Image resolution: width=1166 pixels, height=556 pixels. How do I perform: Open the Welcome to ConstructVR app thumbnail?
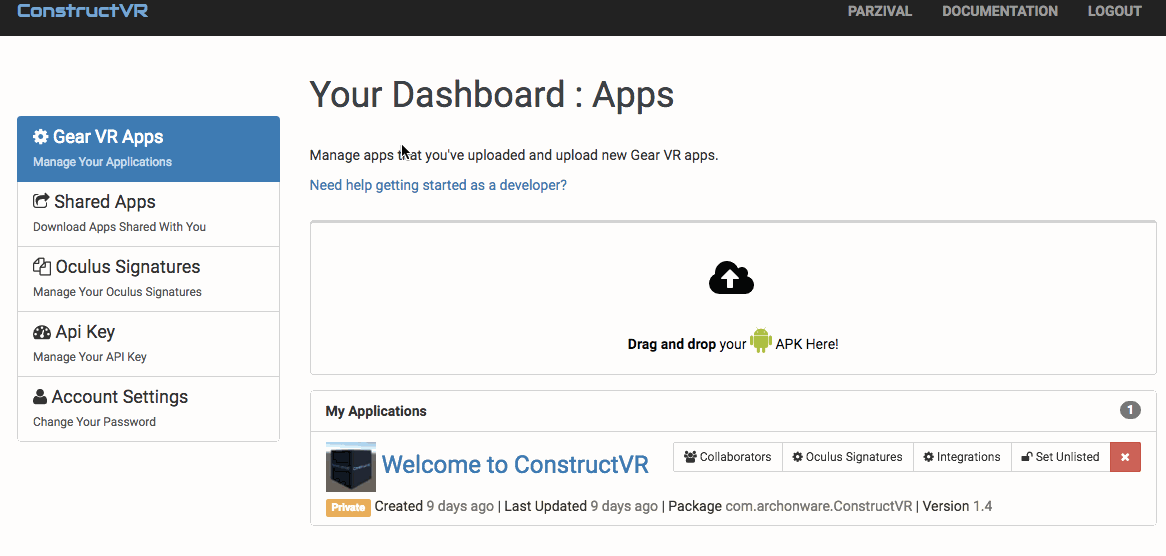tap(351, 467)
